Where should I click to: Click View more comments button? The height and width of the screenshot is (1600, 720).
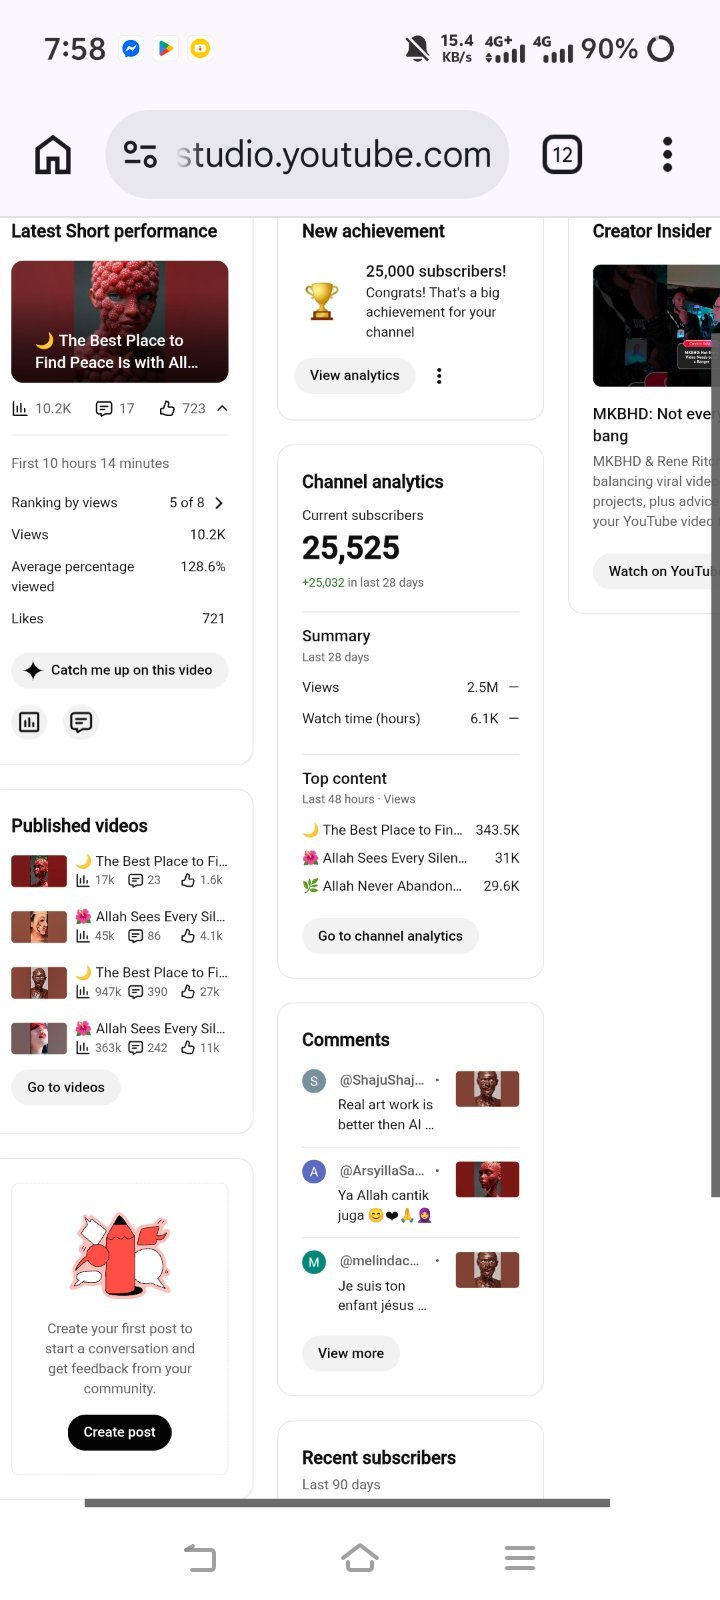(x=351, y=1353)
